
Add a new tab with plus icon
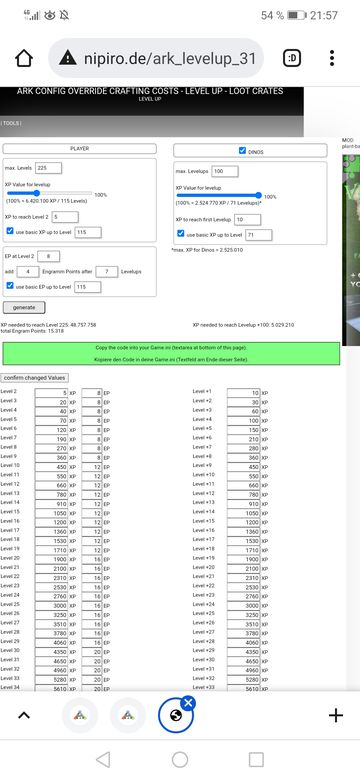click(x=336, y=715)
